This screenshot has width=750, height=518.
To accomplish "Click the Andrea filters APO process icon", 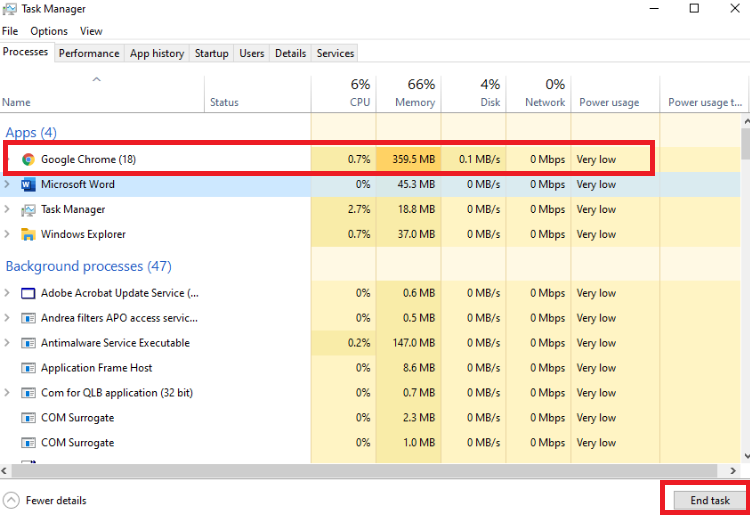I will pyautogui.click(x=28, y=318).
